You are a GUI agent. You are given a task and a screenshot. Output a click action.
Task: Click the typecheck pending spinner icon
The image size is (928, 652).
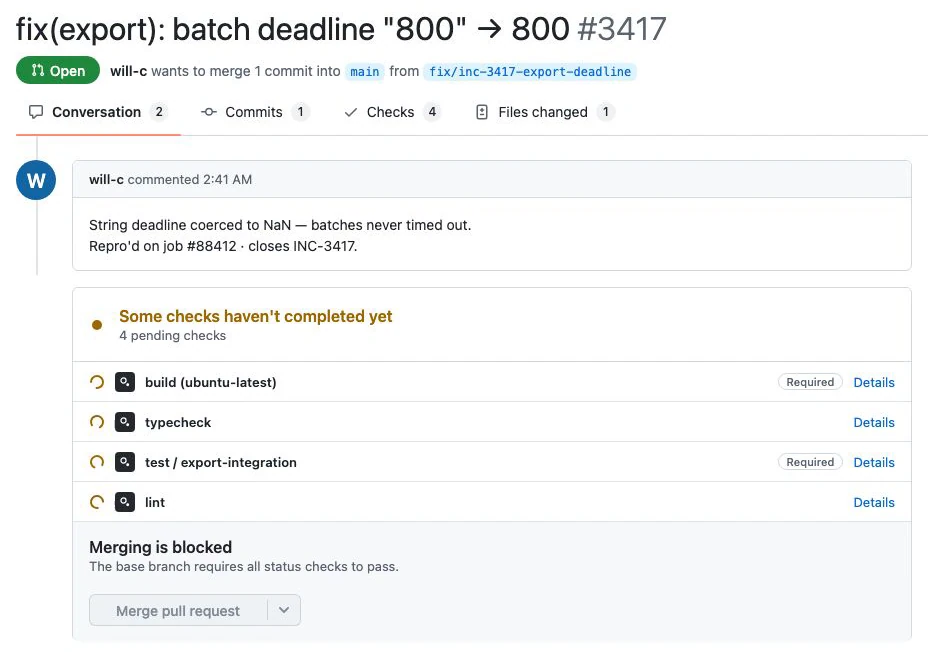click(x=97, y=422)
